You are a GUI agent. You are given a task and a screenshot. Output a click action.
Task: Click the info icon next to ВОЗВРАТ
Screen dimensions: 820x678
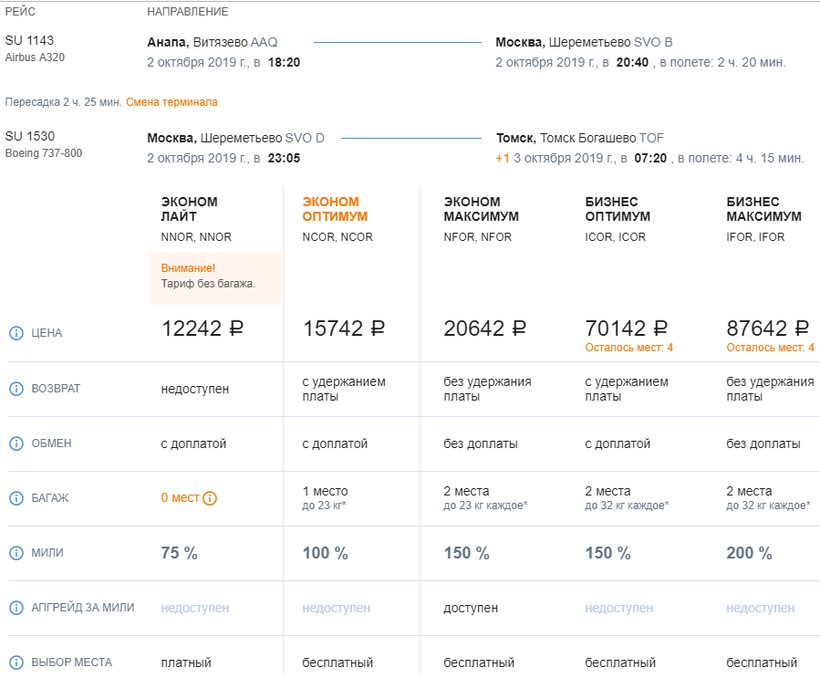coord(16,388)
